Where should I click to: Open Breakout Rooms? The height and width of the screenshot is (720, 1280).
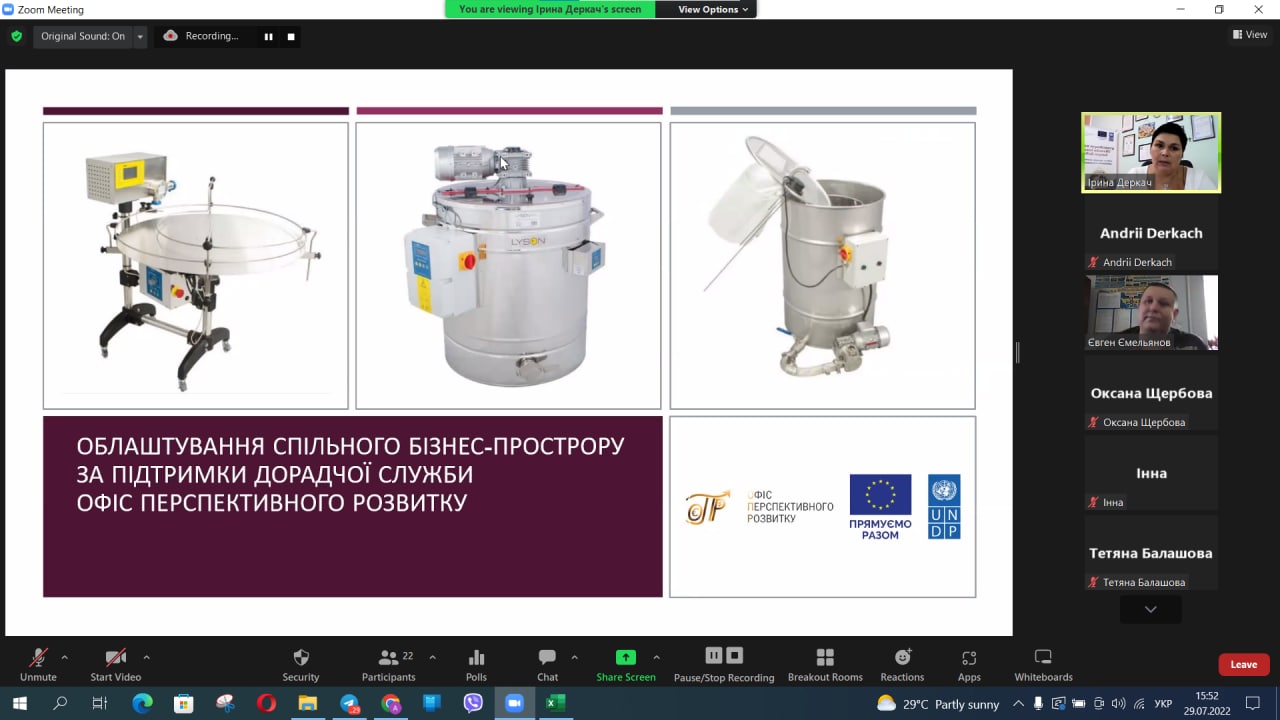(825, 663)
